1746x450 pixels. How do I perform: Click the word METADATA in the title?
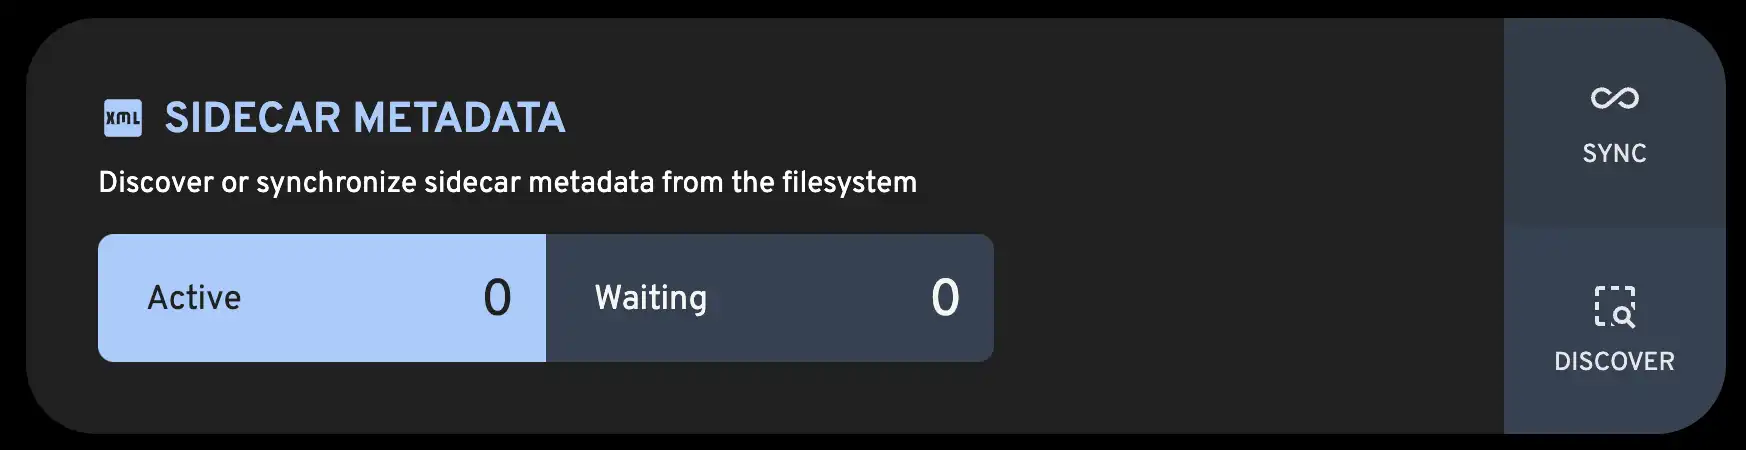point(459,118)
